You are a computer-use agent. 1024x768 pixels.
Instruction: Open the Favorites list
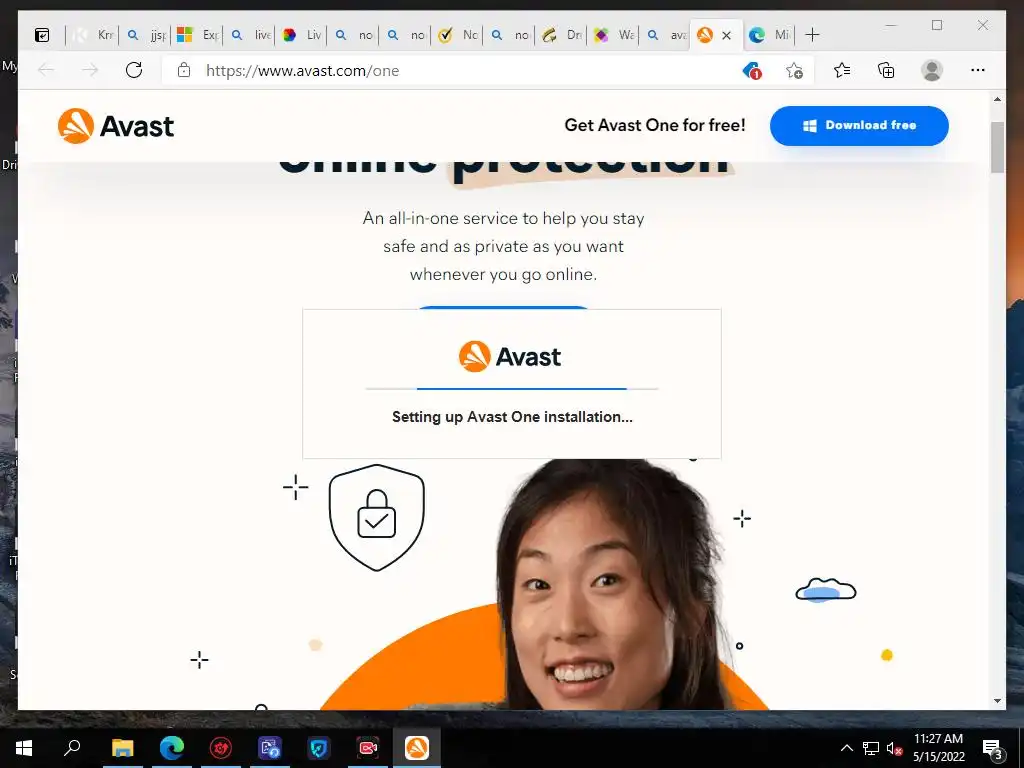click(x=842, y=70)
